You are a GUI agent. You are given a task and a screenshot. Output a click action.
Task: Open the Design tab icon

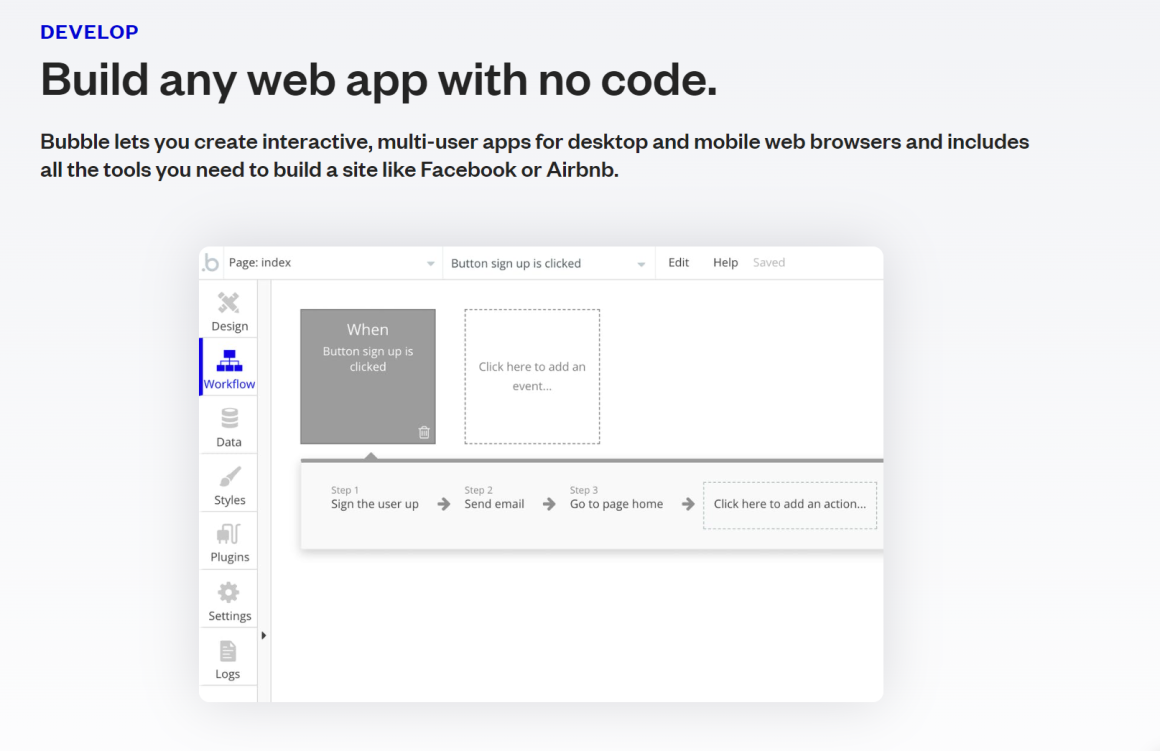tap(229, 303)
